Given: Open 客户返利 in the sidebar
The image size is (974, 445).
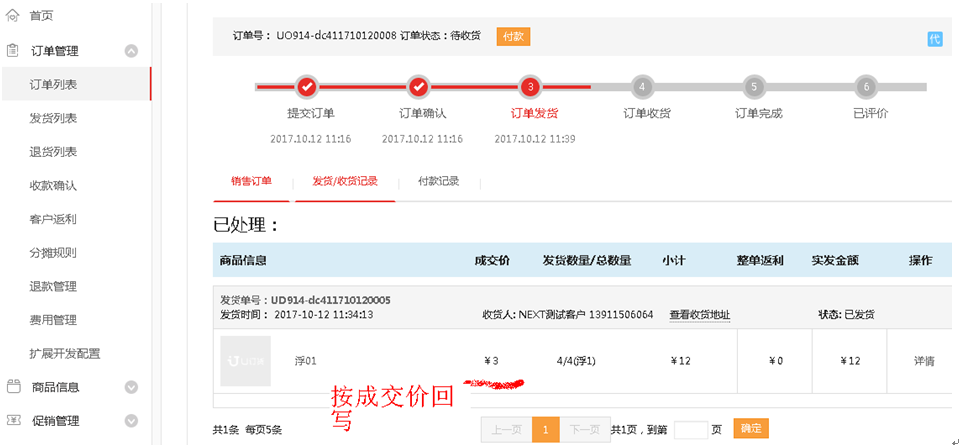Looking at the screenshot, I should (53, 219).
